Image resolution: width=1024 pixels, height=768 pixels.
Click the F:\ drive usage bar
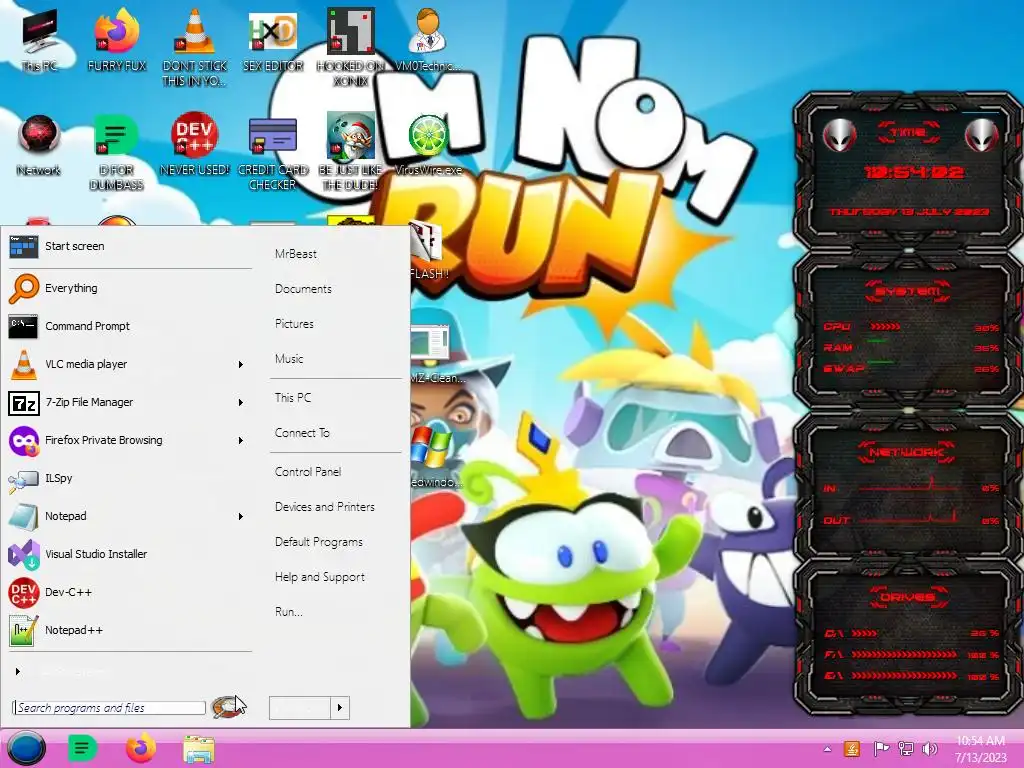pos(904,654)
